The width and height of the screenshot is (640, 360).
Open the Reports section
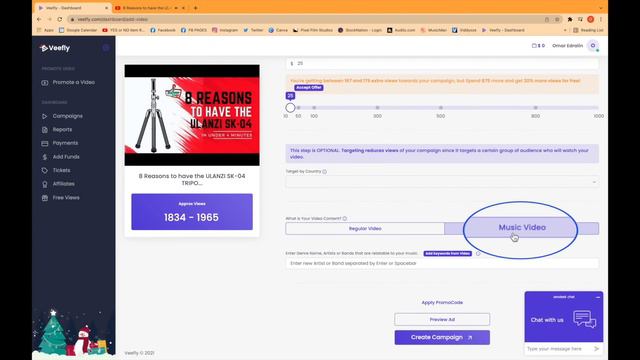(x=62, y=130)
